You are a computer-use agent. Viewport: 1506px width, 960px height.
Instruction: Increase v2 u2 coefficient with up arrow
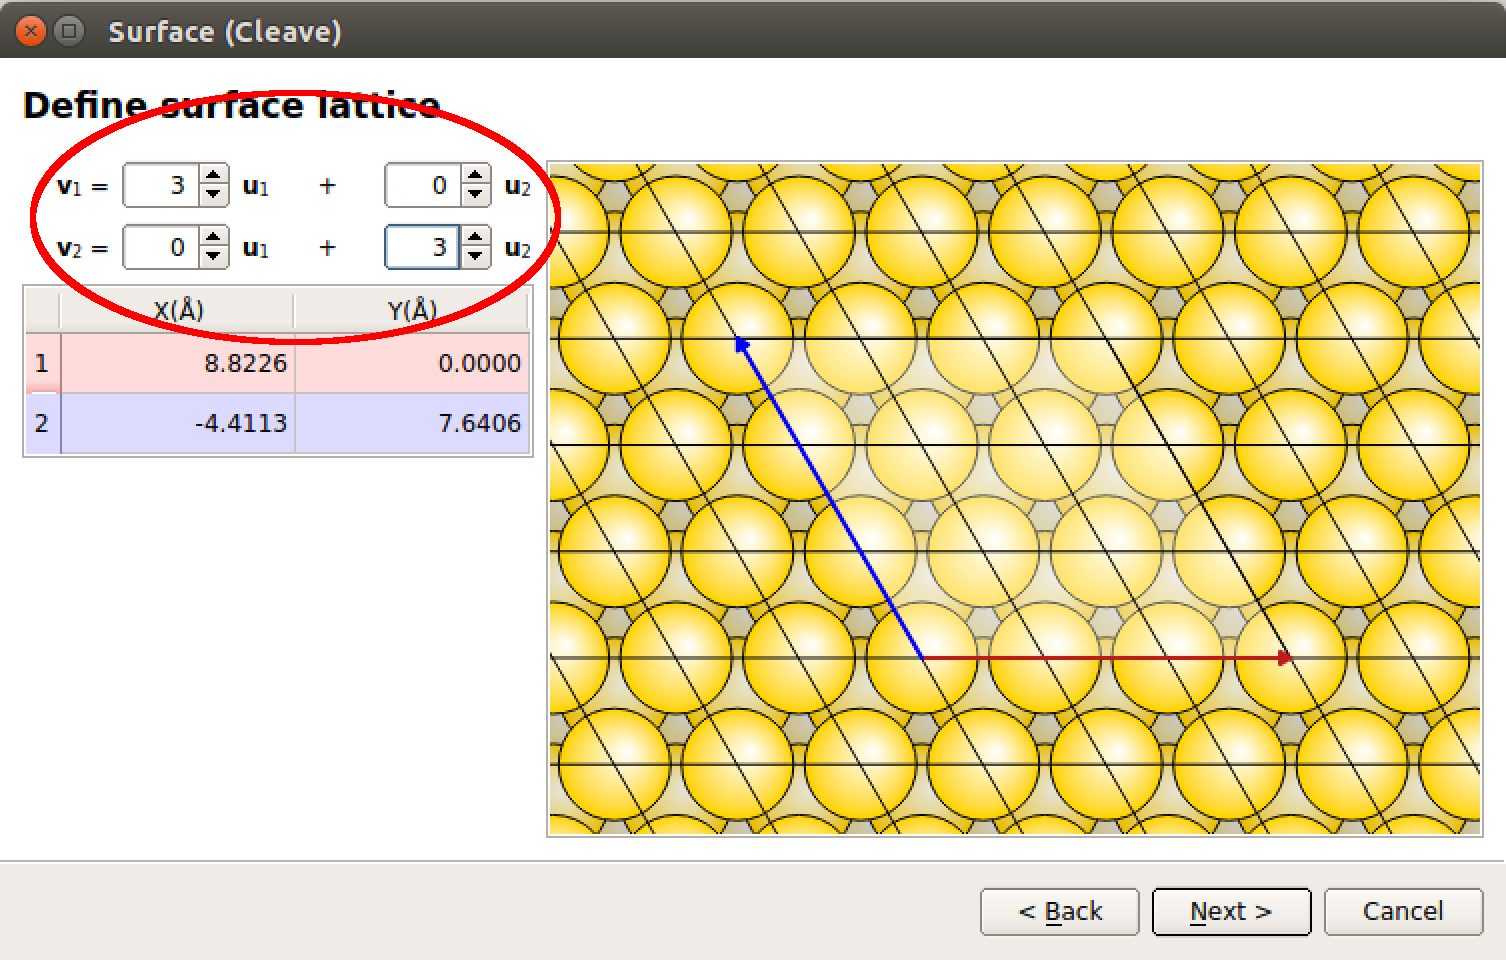(x=476, y=237)
